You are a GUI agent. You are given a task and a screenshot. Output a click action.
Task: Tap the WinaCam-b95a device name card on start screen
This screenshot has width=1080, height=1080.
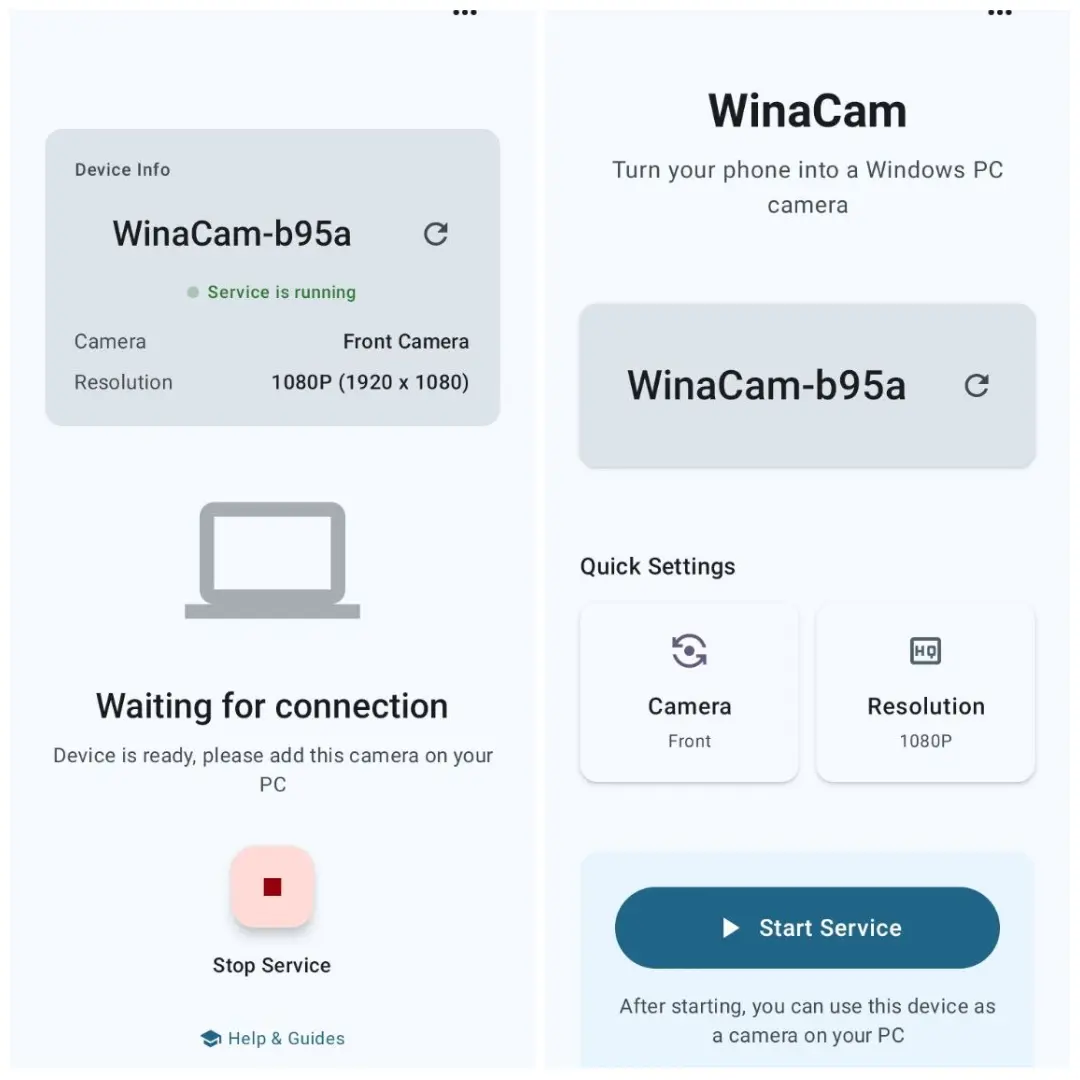click(807, 386)
